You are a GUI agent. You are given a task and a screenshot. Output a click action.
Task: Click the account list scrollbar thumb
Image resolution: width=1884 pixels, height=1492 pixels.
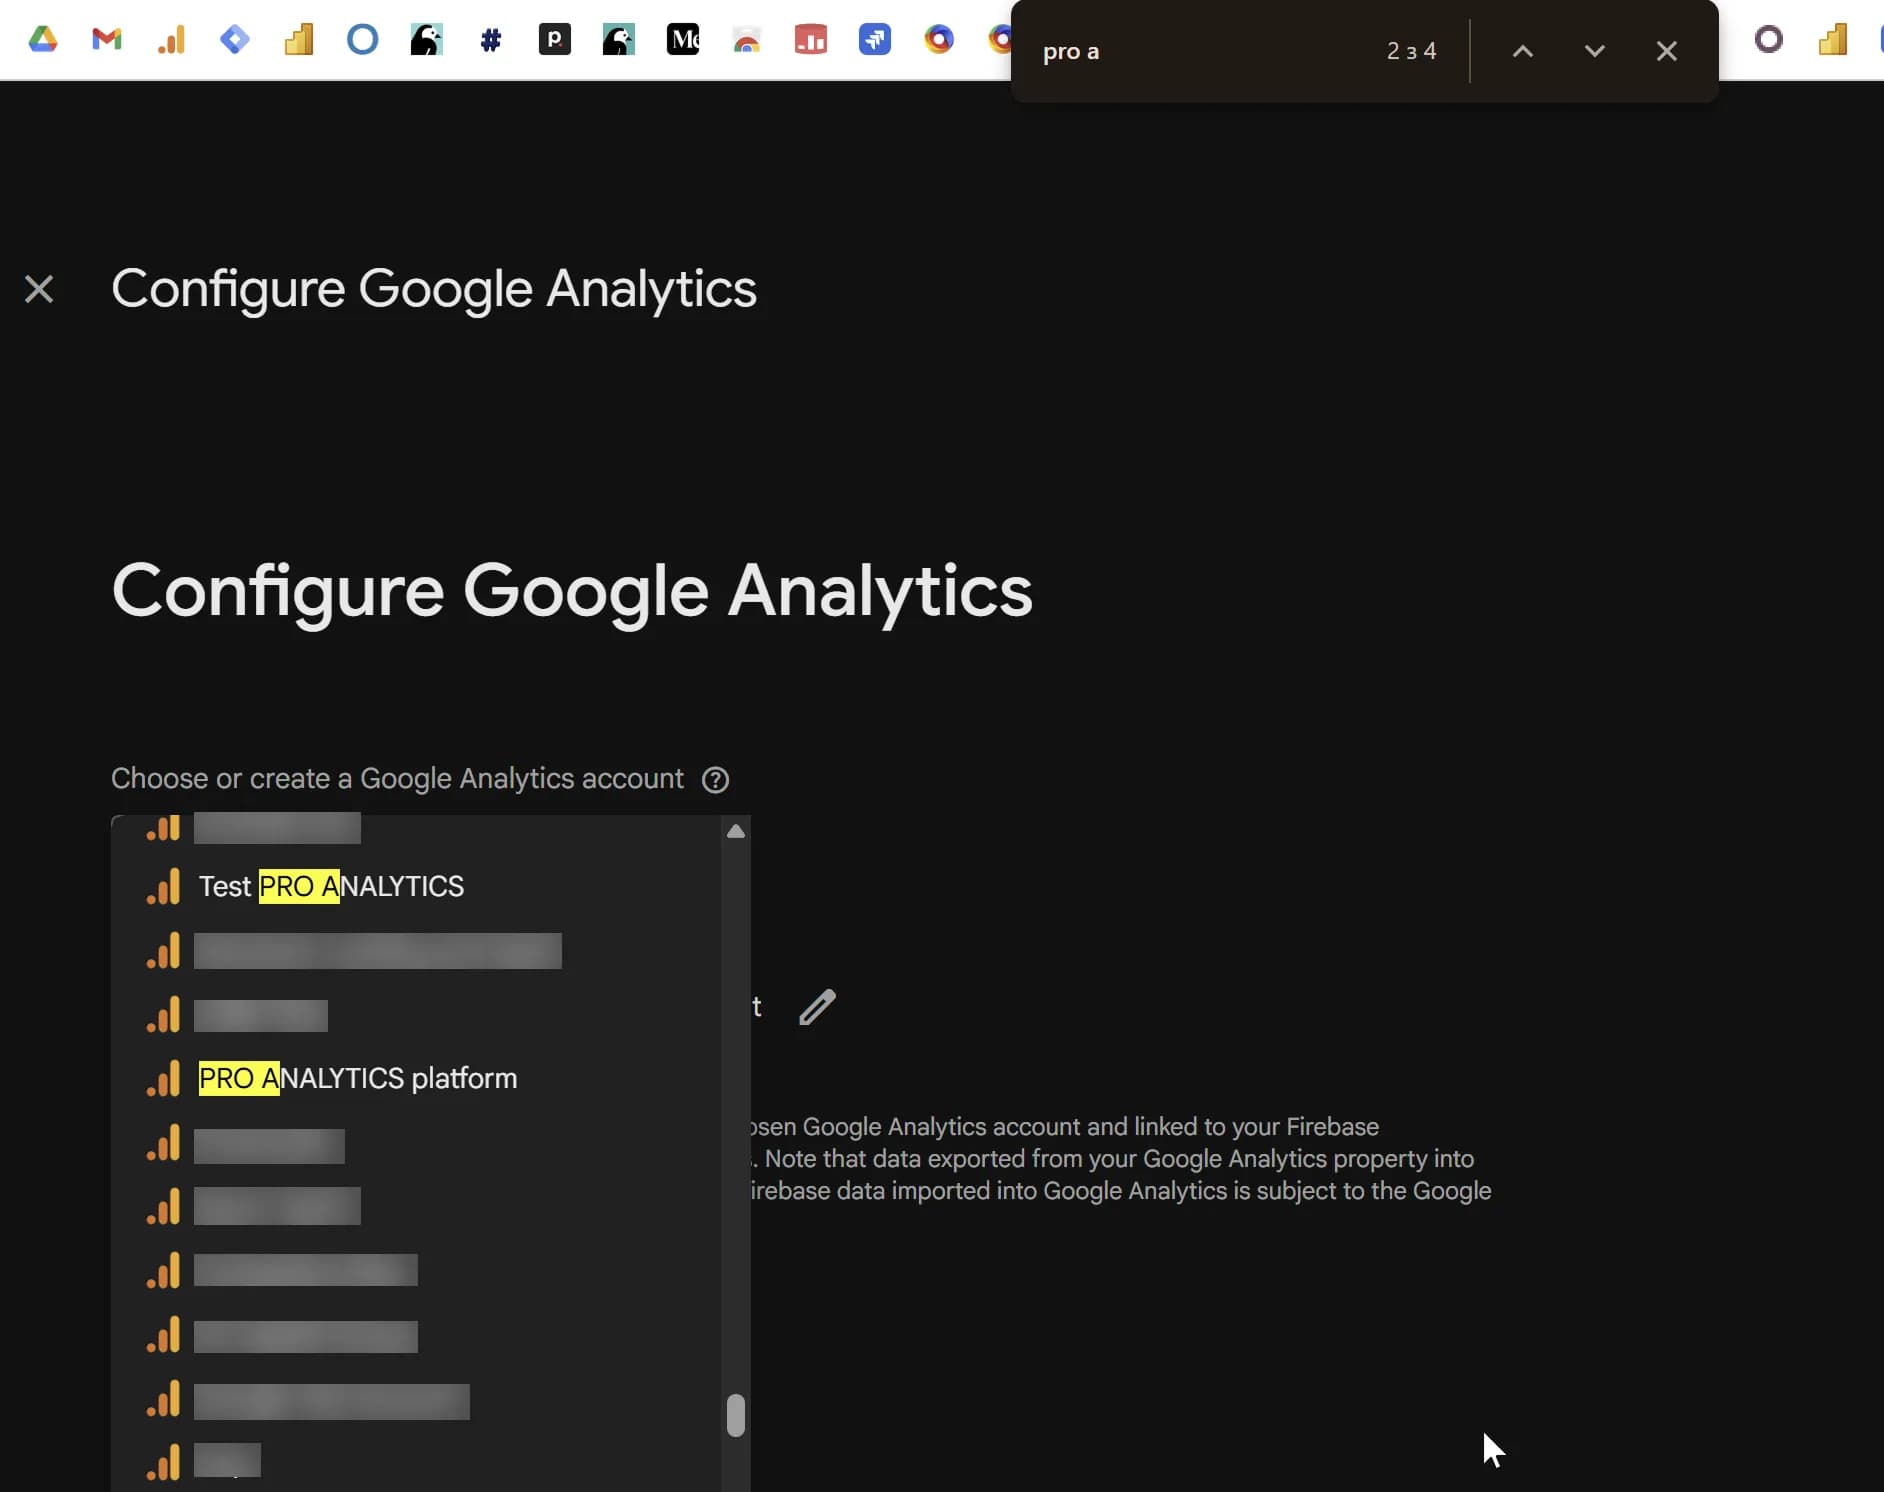tap(736, 1415)
